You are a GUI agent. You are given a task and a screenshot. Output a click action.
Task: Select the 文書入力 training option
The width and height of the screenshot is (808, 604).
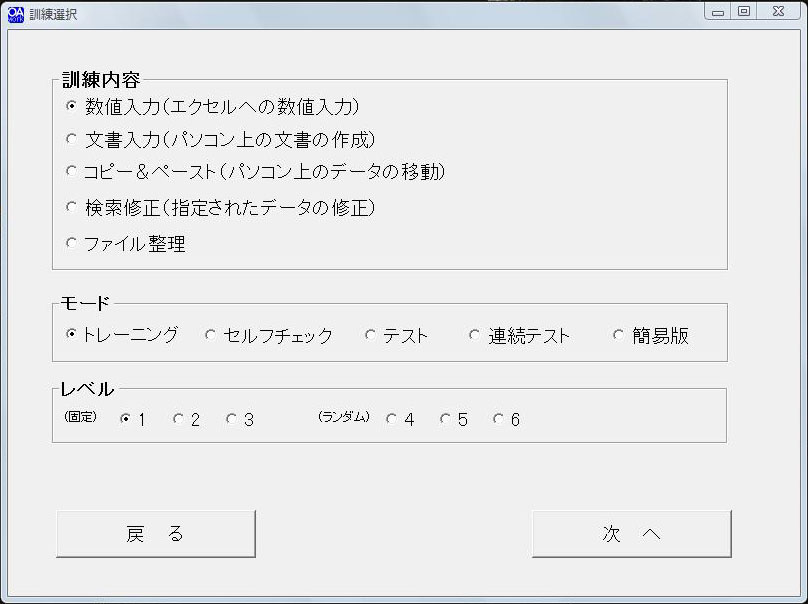220,140
